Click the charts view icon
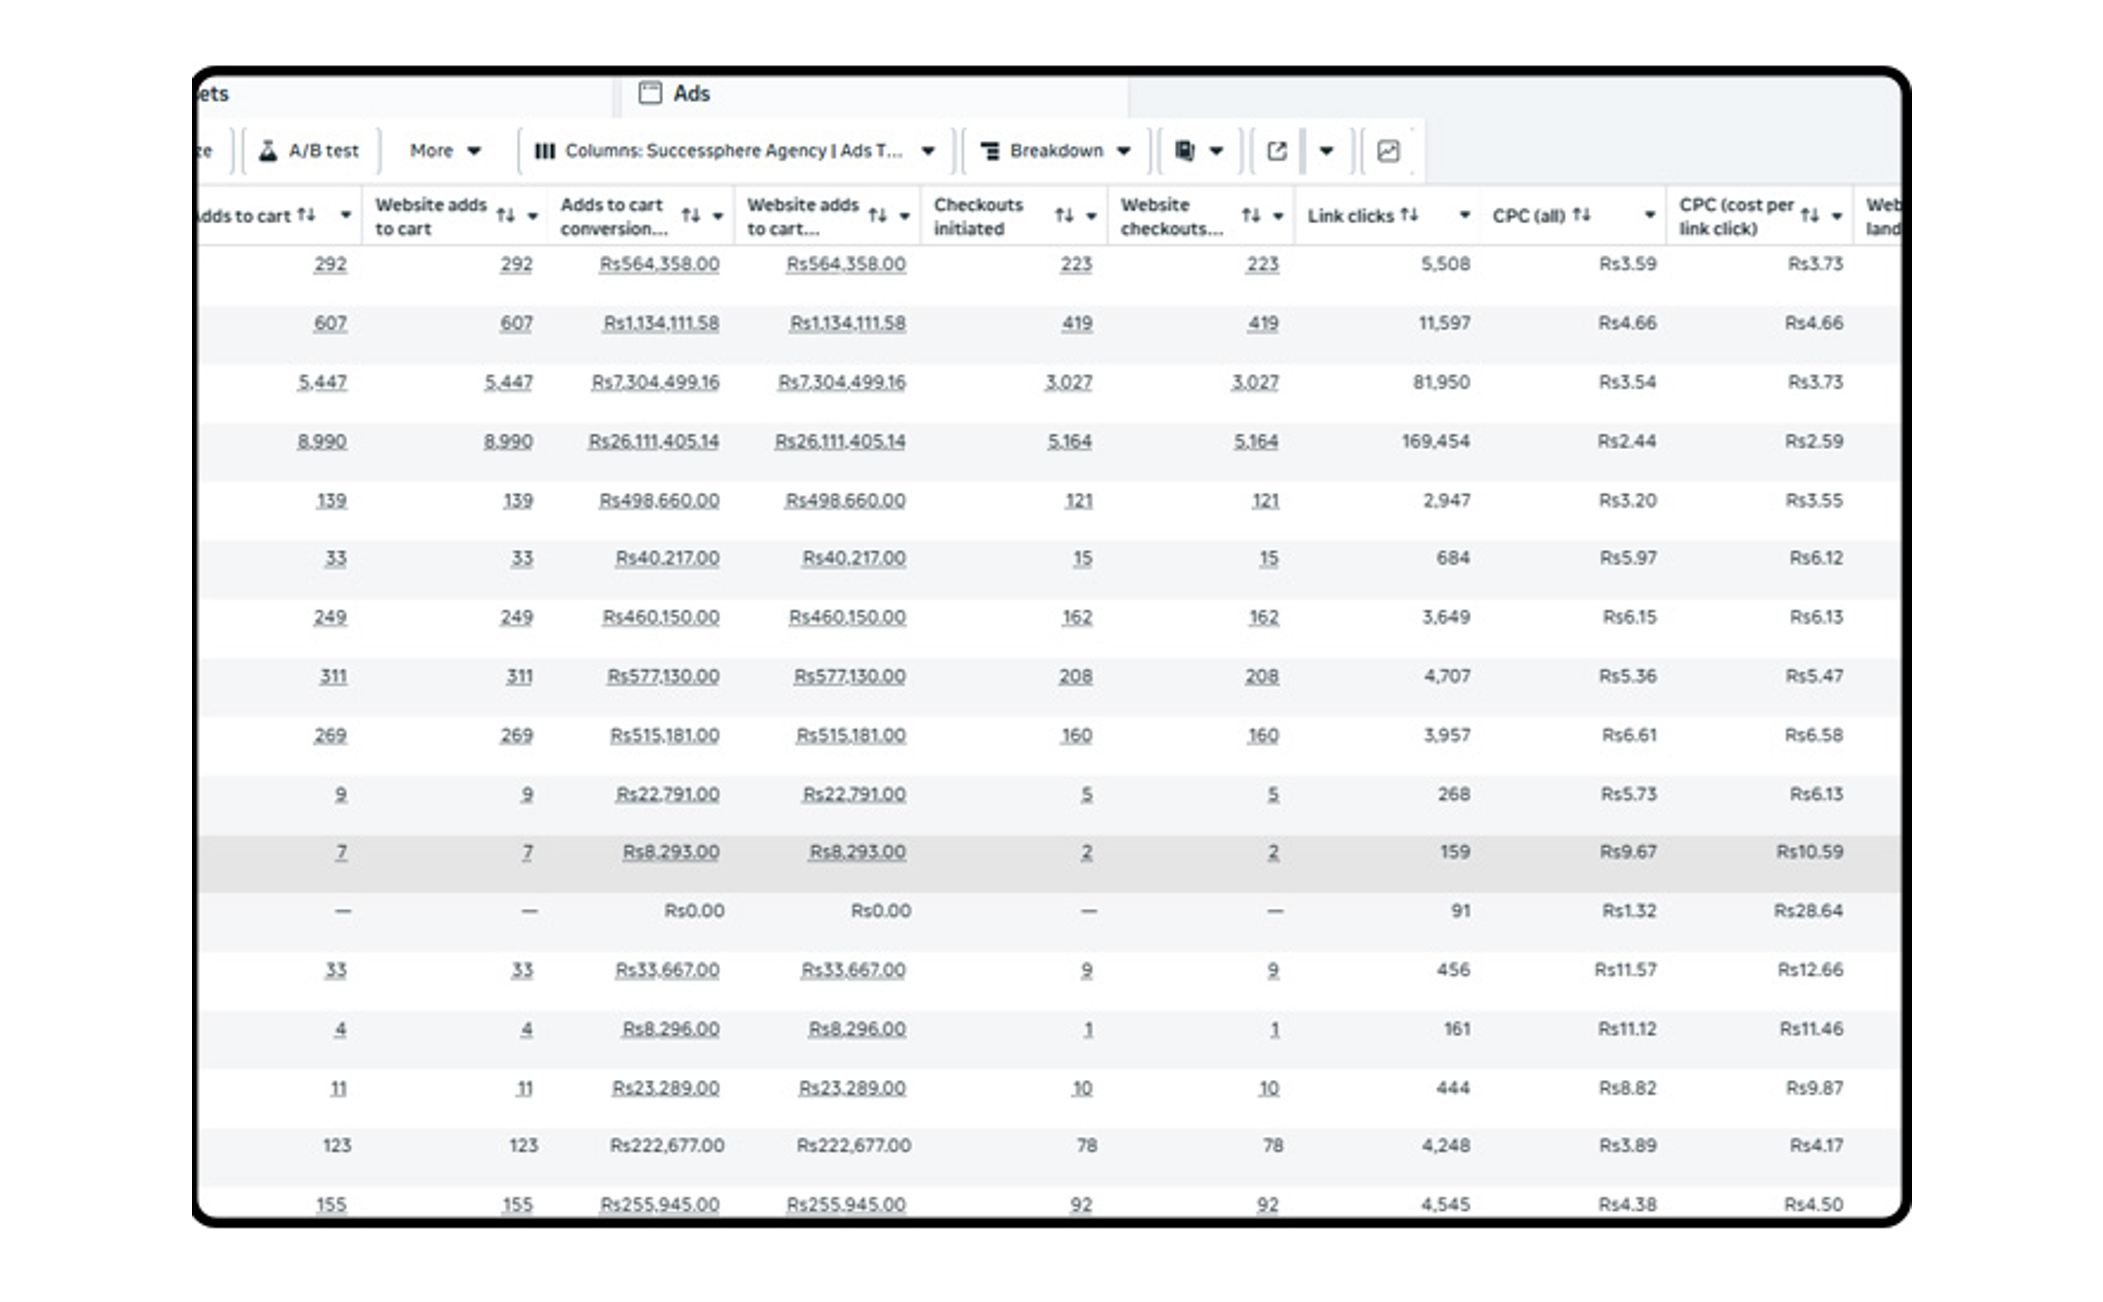 (1388, 151)
